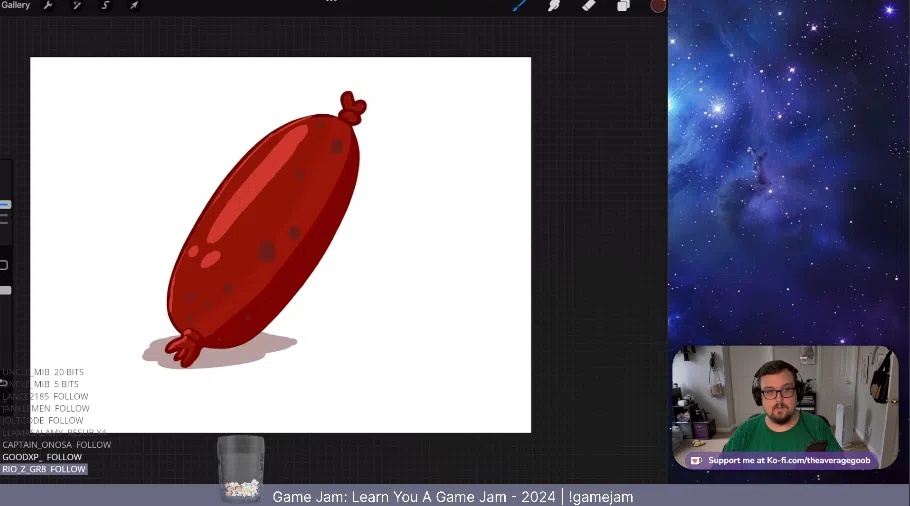Click the GOODXP_ follow entry
910x506 pixels.
click(42, 457)
